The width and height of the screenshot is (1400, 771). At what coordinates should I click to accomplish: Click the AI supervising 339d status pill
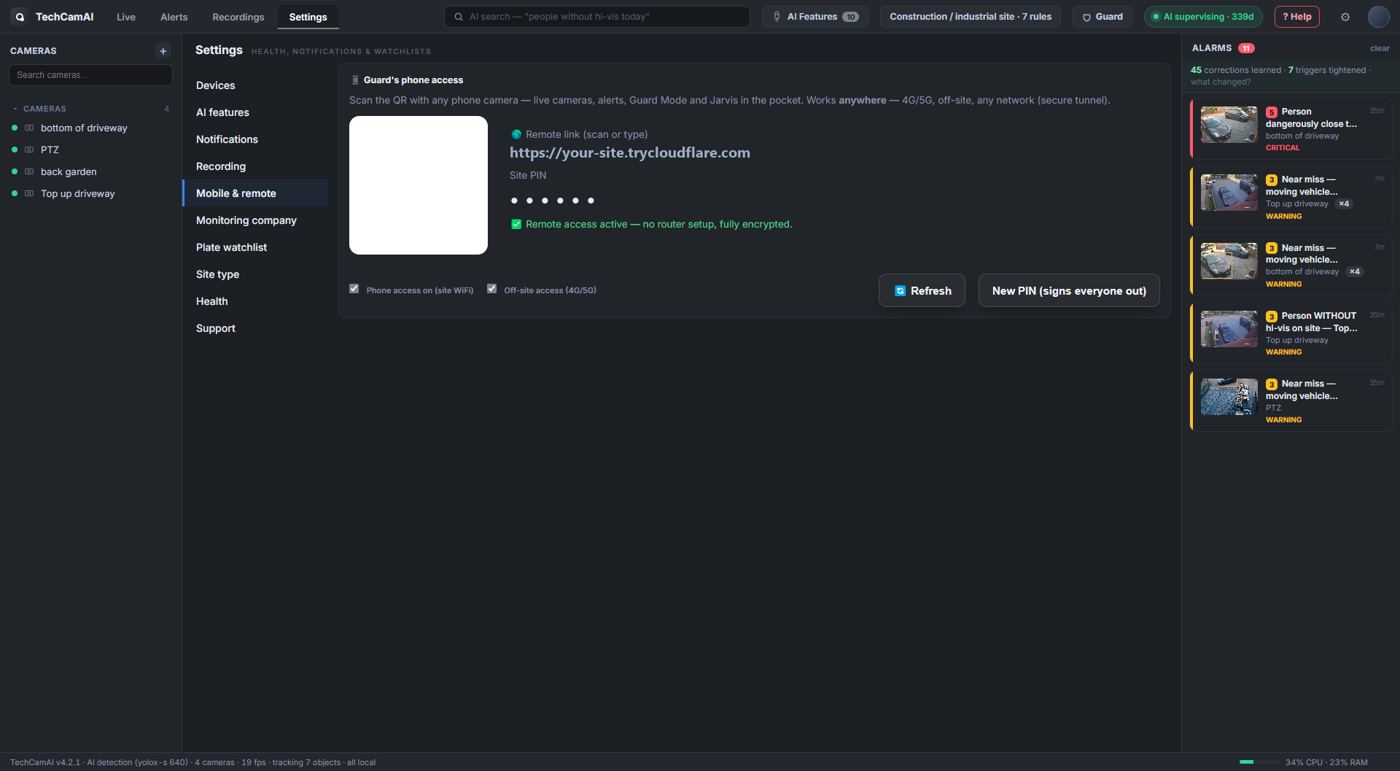coord(1204,17)
